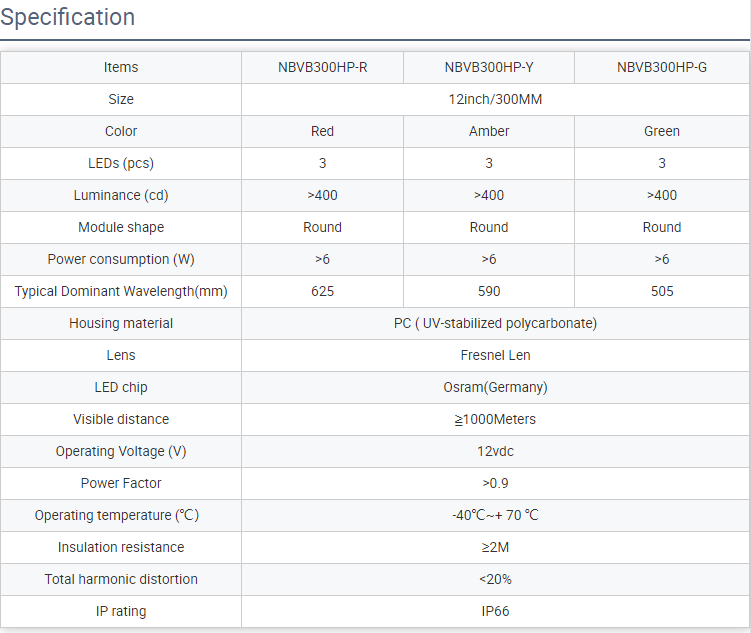Click the ≥1000Meters visible distance value
The height and width of the screenshot is (633, 751).
tap(495, 419)
